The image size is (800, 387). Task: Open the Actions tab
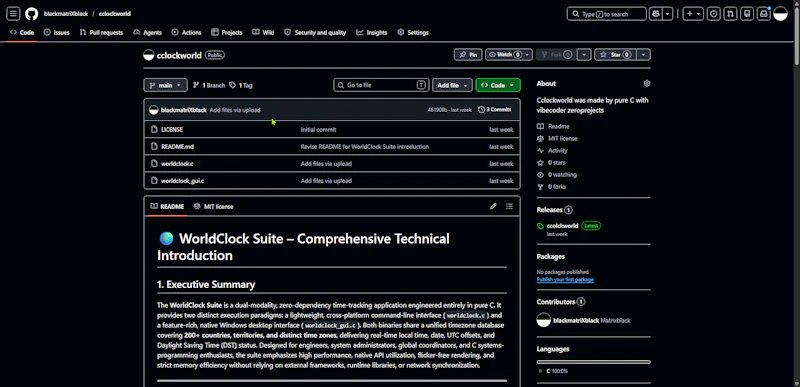[x=186, y=32]
